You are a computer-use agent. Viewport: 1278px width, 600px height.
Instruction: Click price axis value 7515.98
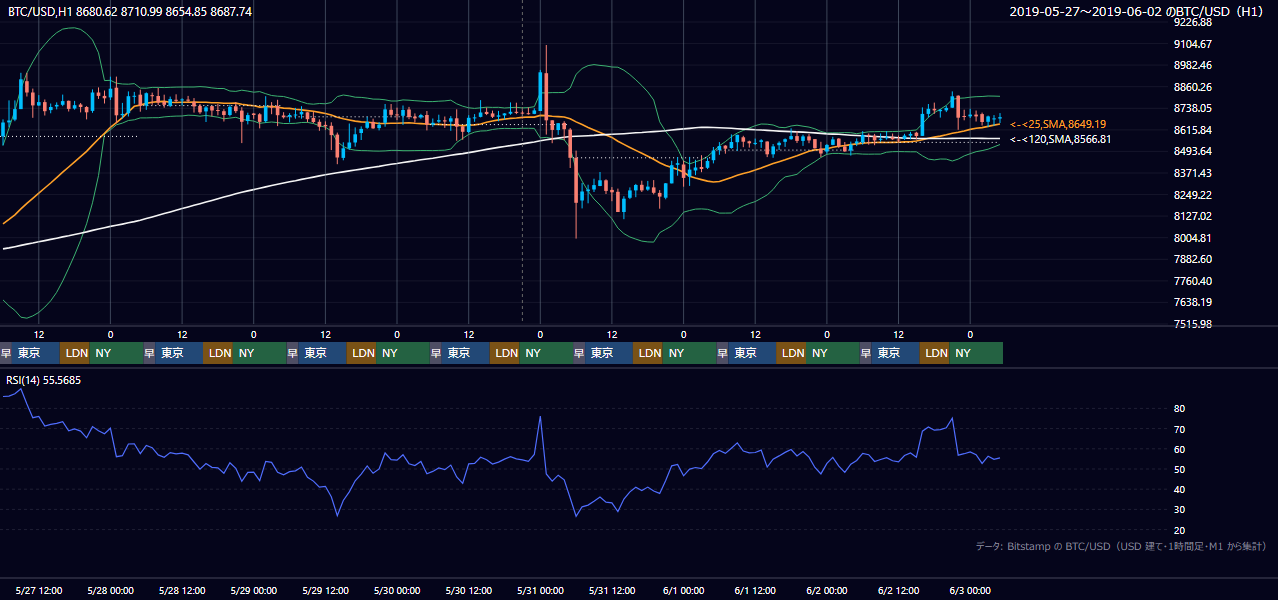[x=1193, y=324]
